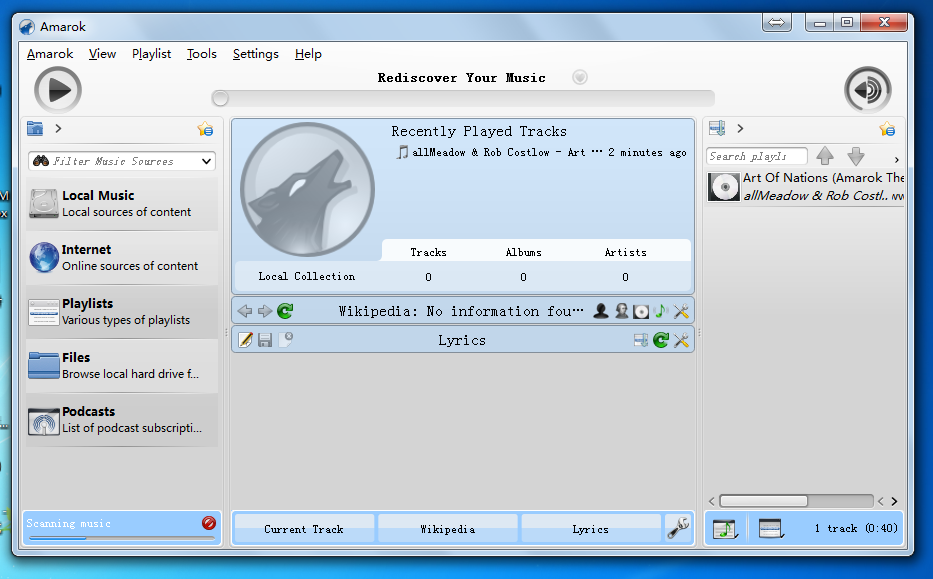The width and height of the screenshot is (933, 579).
Task: Switch to the Wikipedia applet tab
Action: point(447,529)
